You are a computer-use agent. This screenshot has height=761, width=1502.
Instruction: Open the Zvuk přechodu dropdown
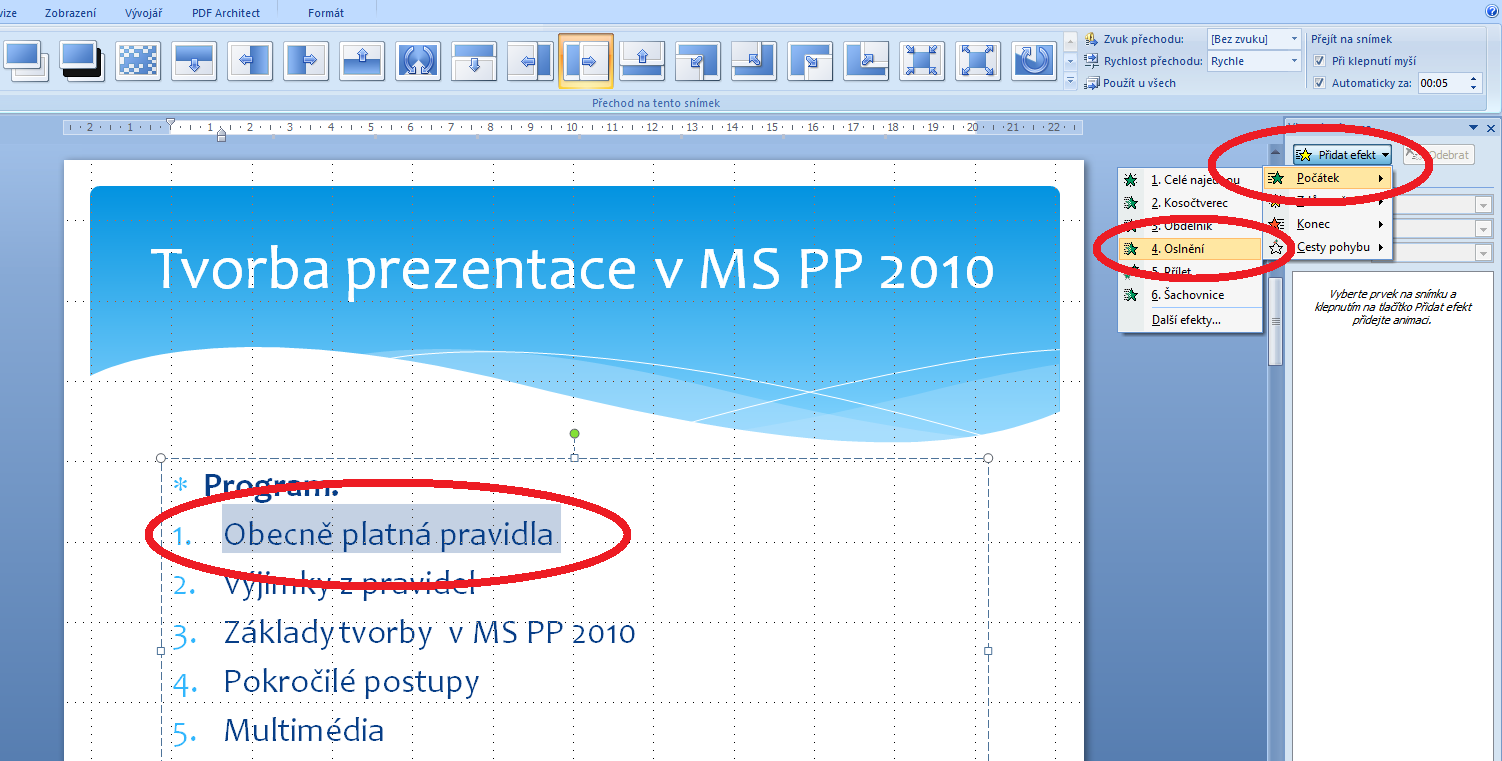[1294, 39]
